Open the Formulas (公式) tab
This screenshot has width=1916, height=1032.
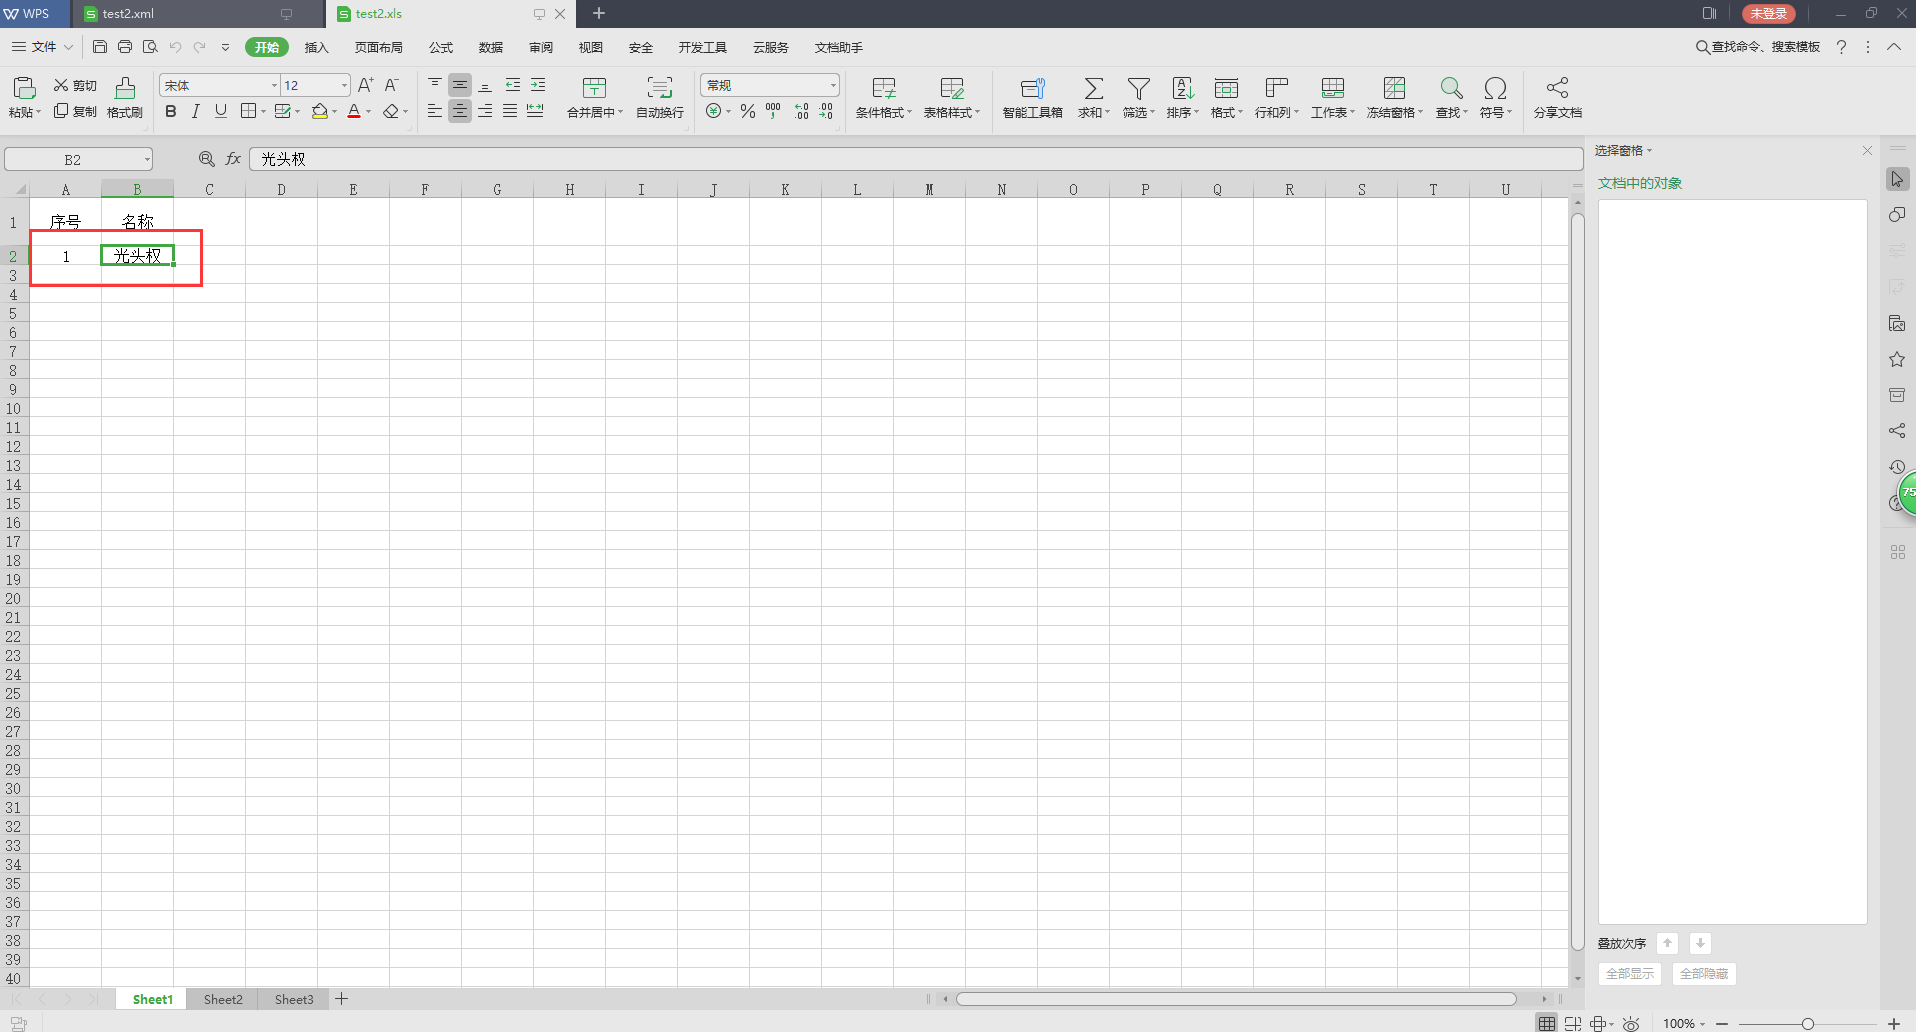(x=441, y=47)
